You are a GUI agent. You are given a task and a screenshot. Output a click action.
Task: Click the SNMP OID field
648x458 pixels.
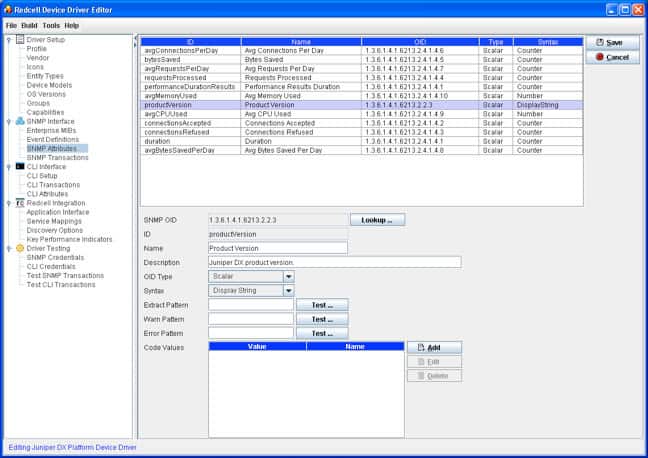[278, 220]
